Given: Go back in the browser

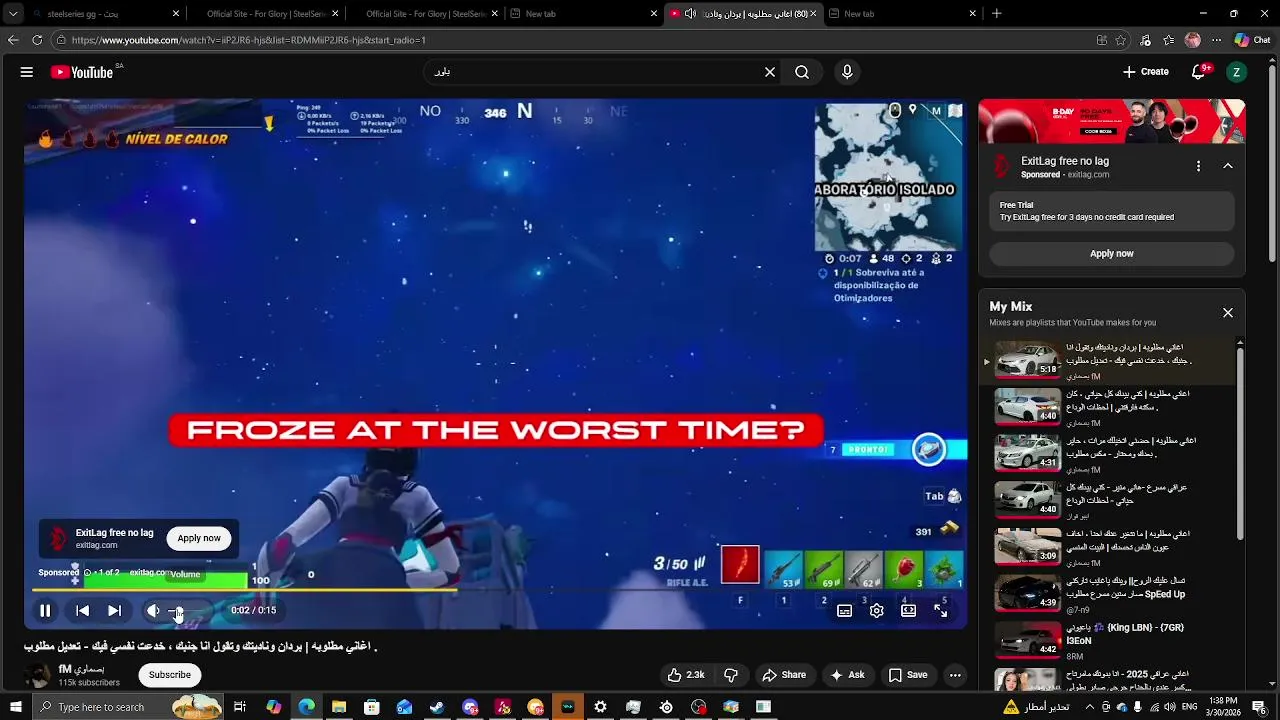Looking at the screenshot, I should [x=13, y=40].
